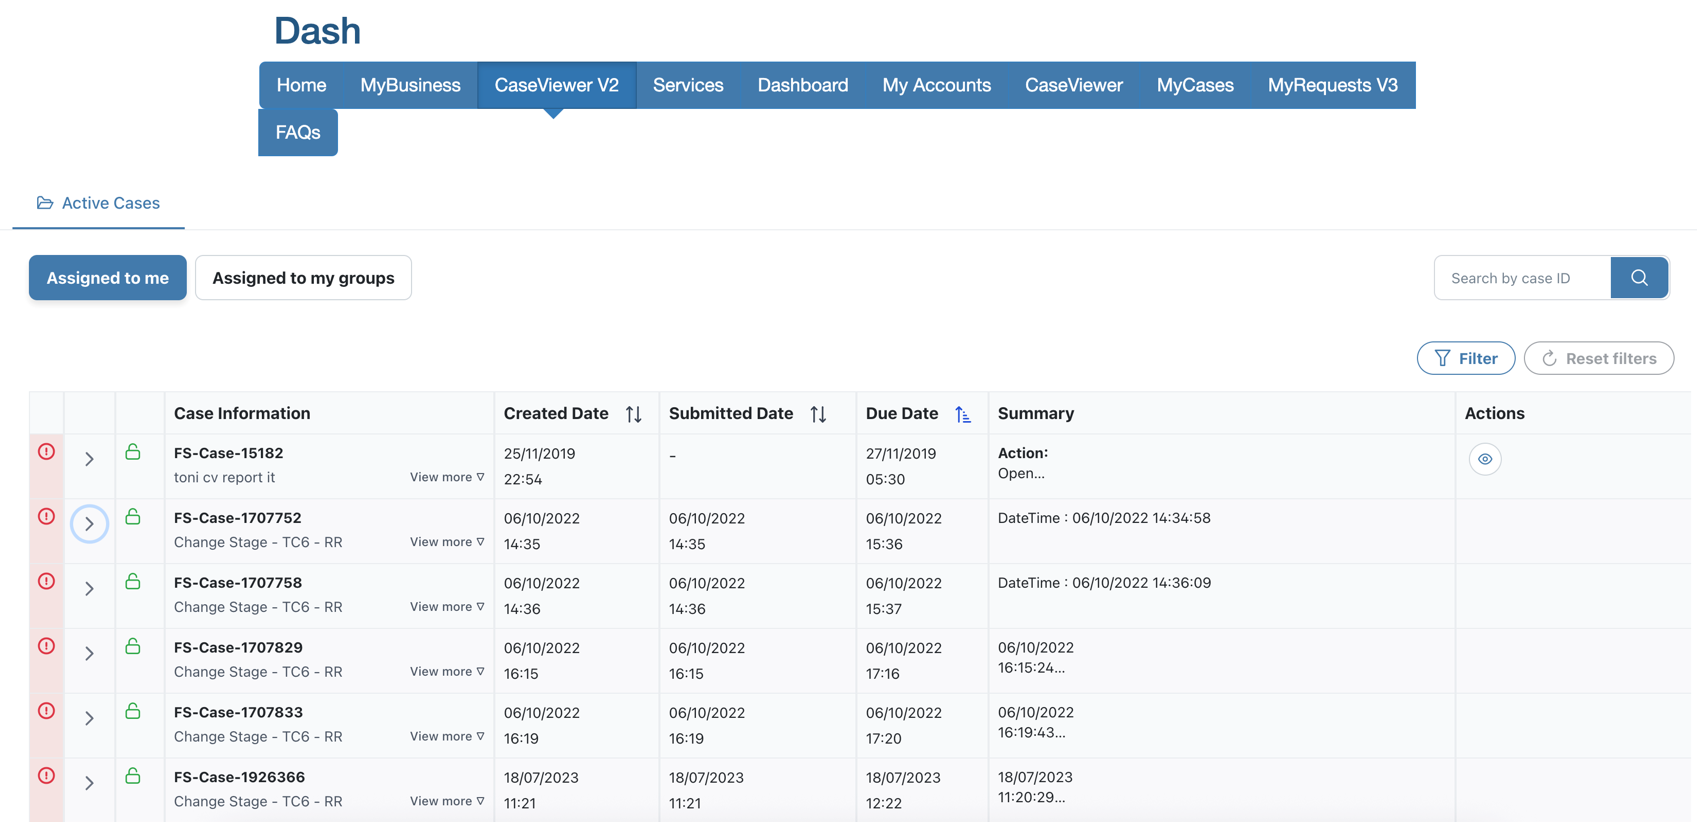
Task: Show View more for FS-Case-1707752
Action: coord(447,542)
